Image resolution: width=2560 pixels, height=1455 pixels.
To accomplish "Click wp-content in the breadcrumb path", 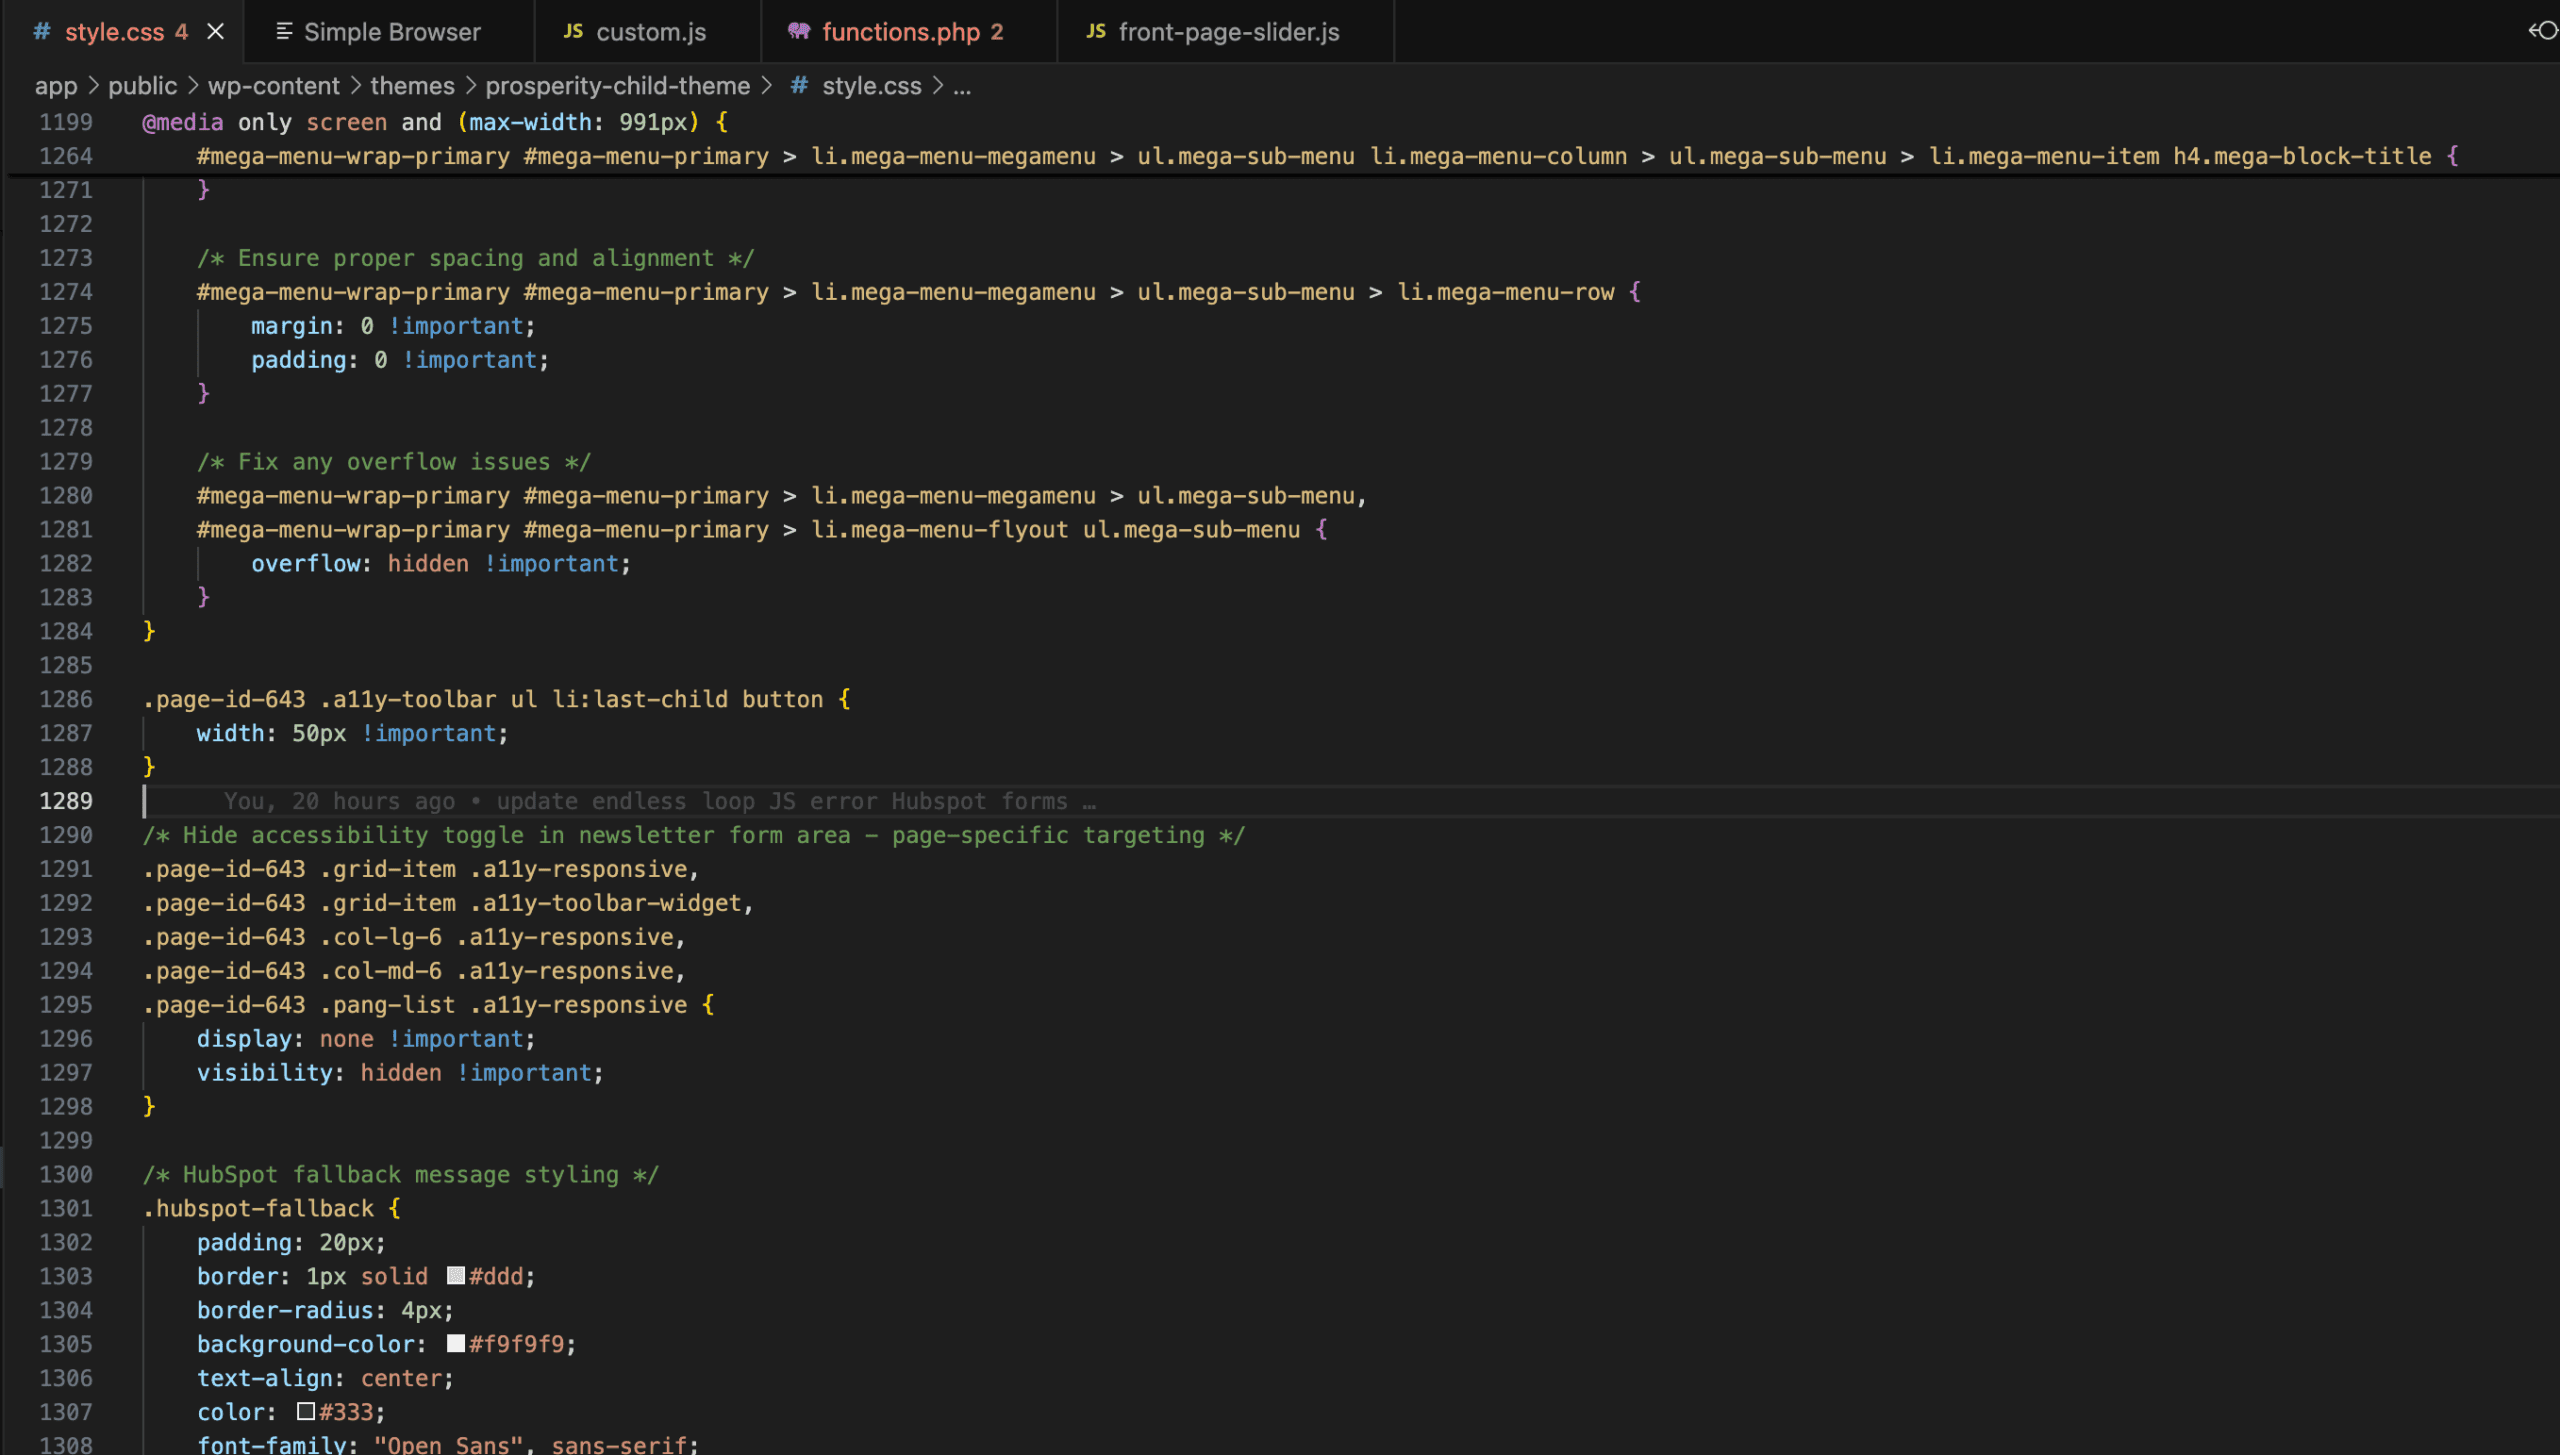I will point(272,86).
